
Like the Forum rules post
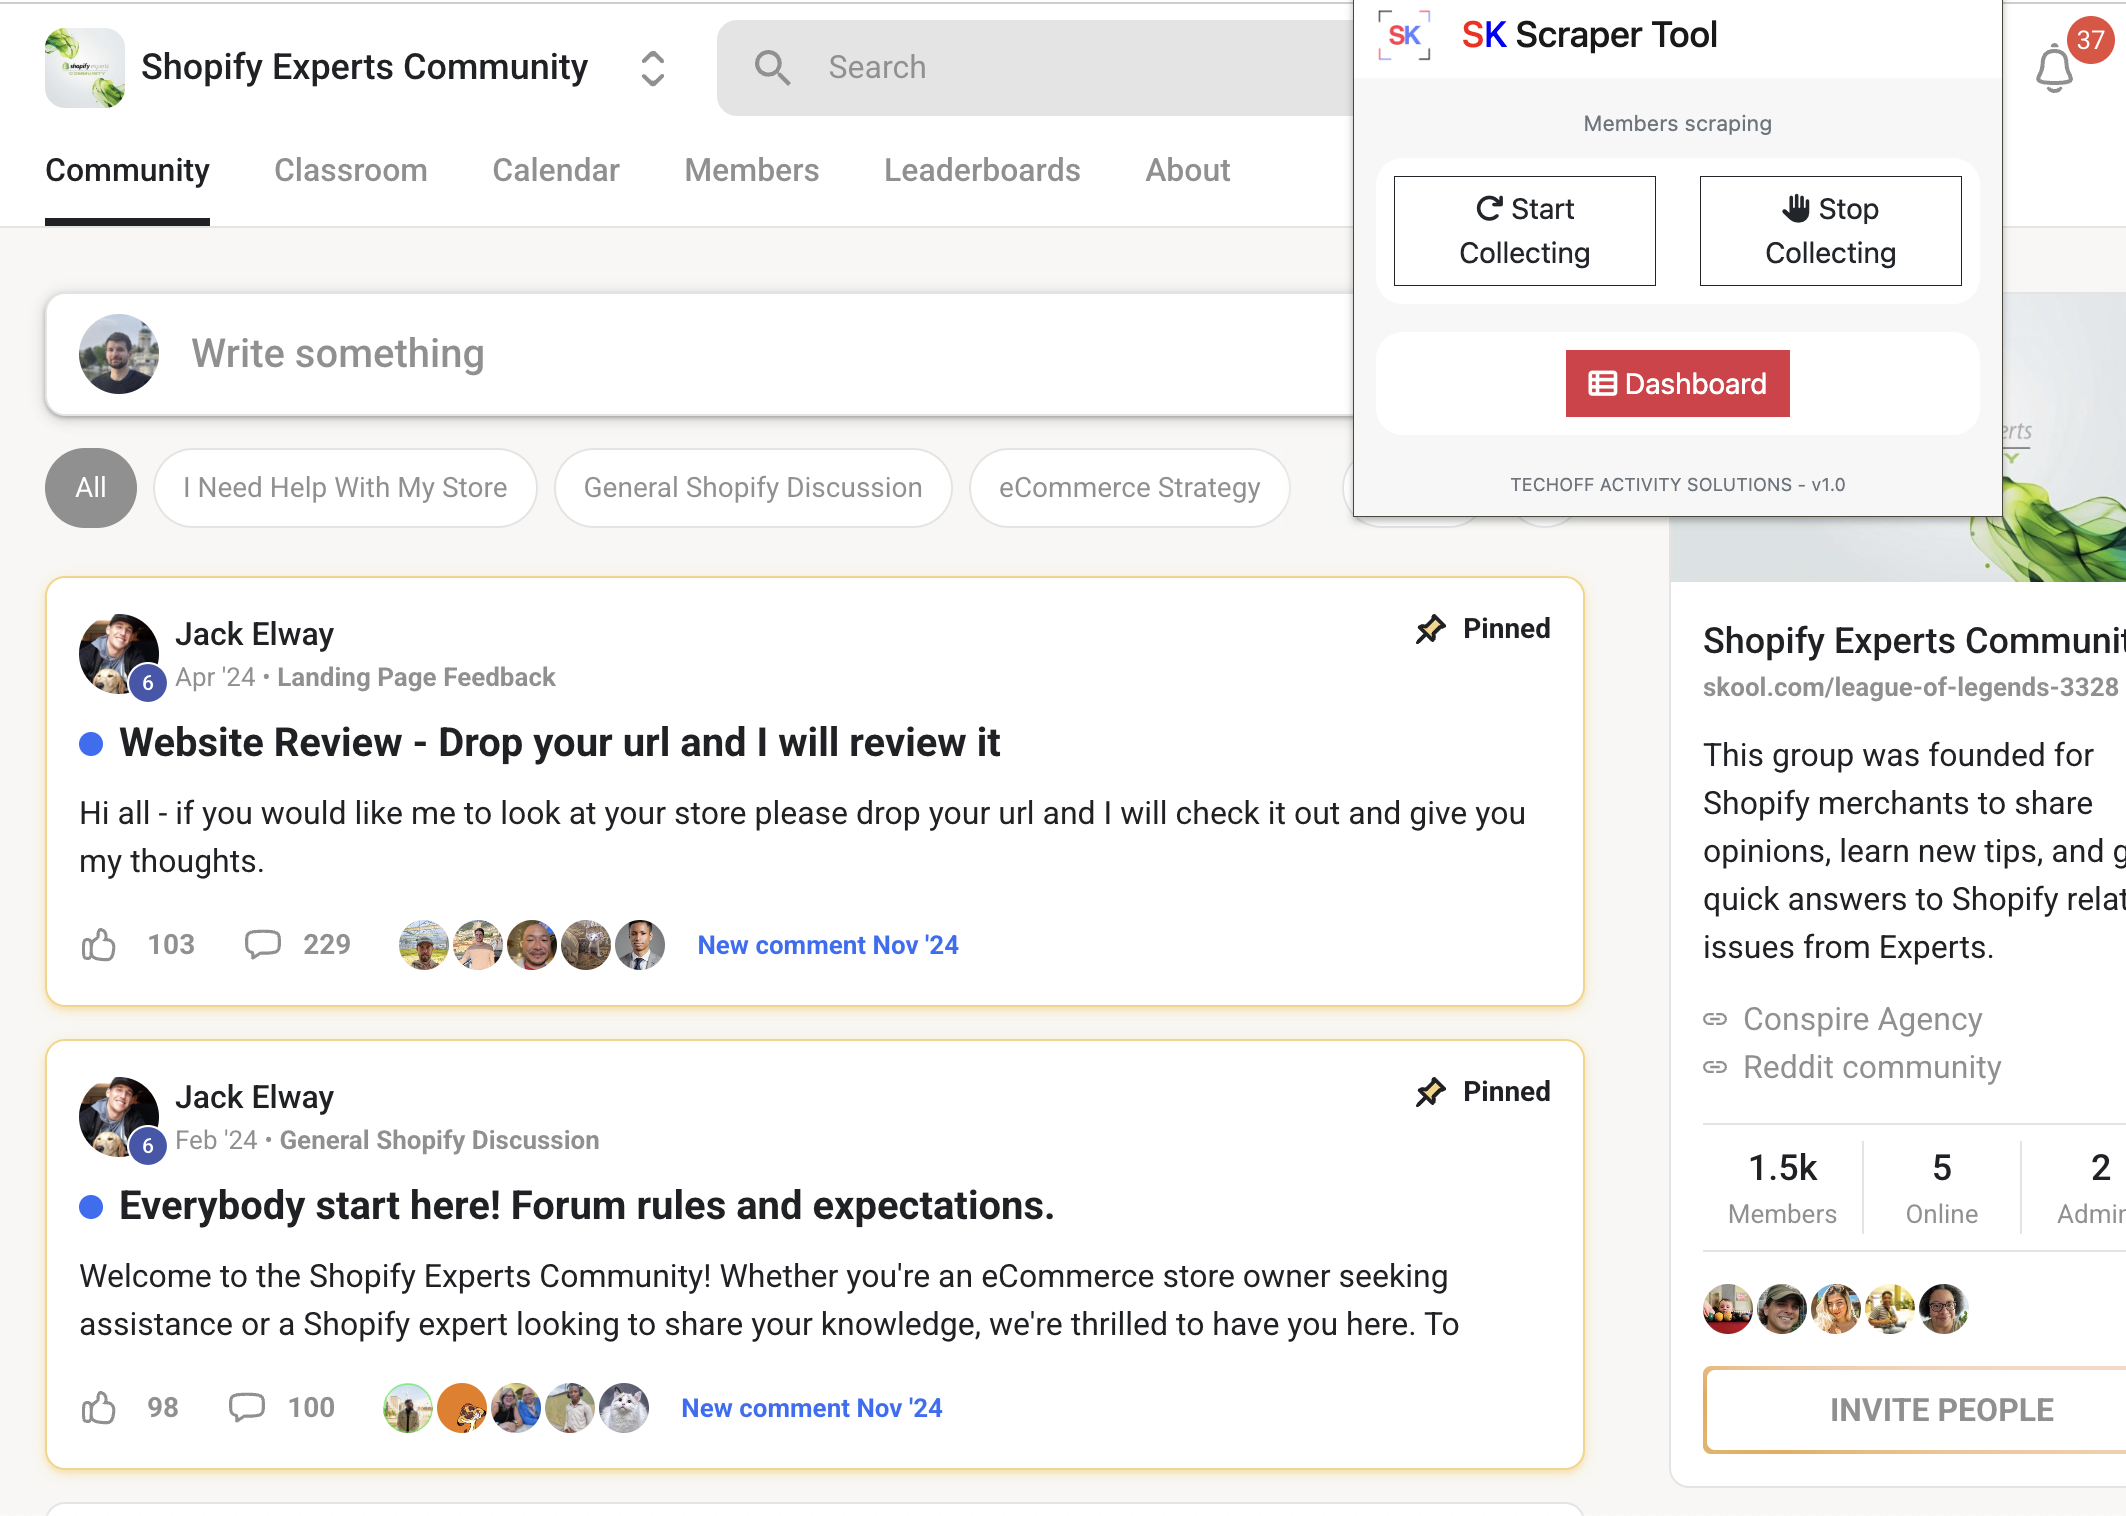[99, 1408]
